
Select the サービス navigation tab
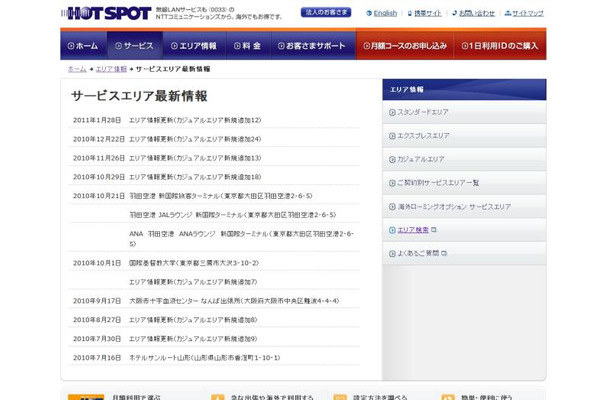pos(135,46)
